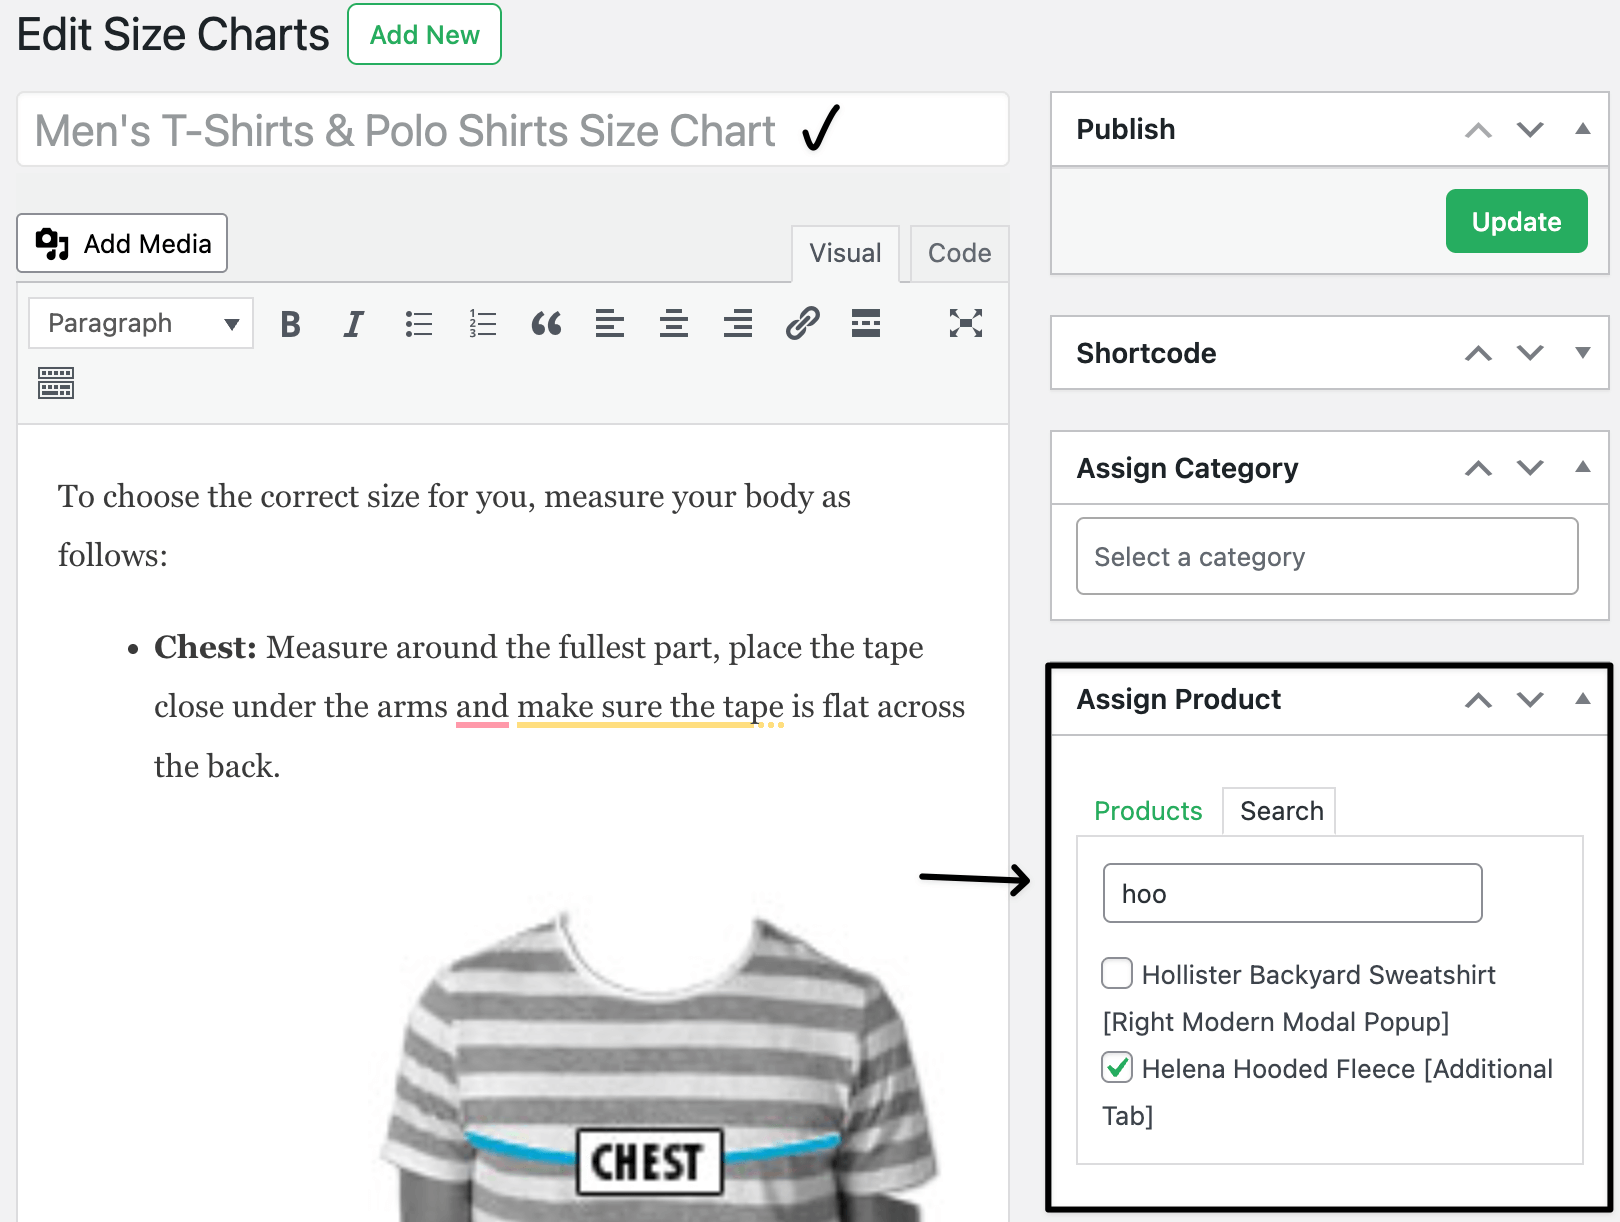Open the Paragraph style dropdown
This screenshot has height=1222, width=1620.
coord(140,323)
